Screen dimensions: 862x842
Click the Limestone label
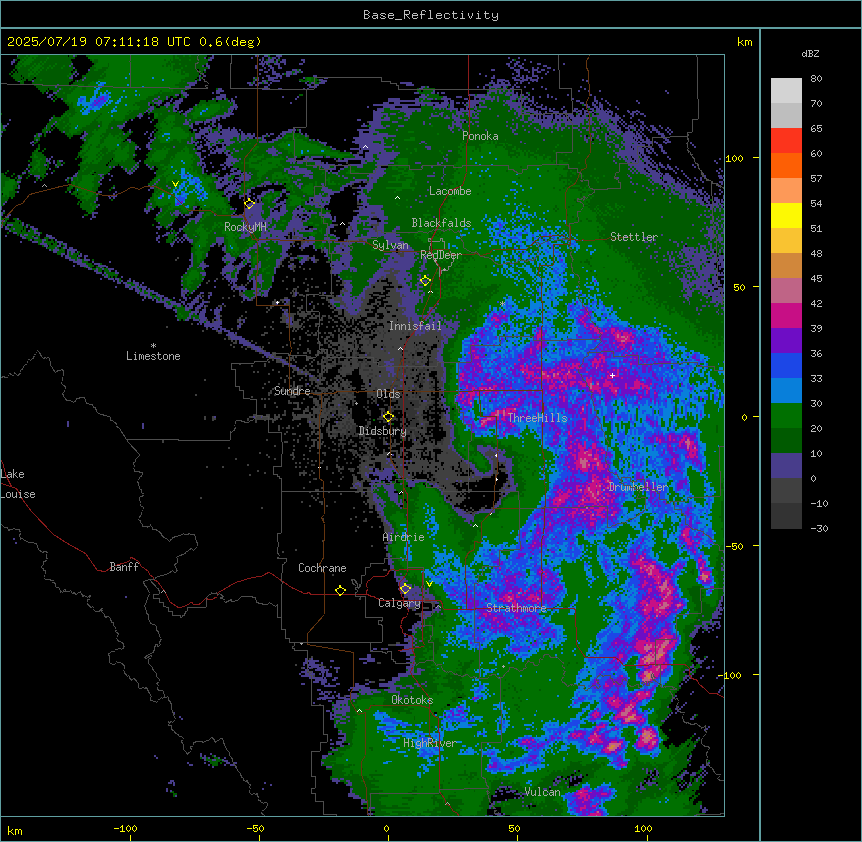153,356
